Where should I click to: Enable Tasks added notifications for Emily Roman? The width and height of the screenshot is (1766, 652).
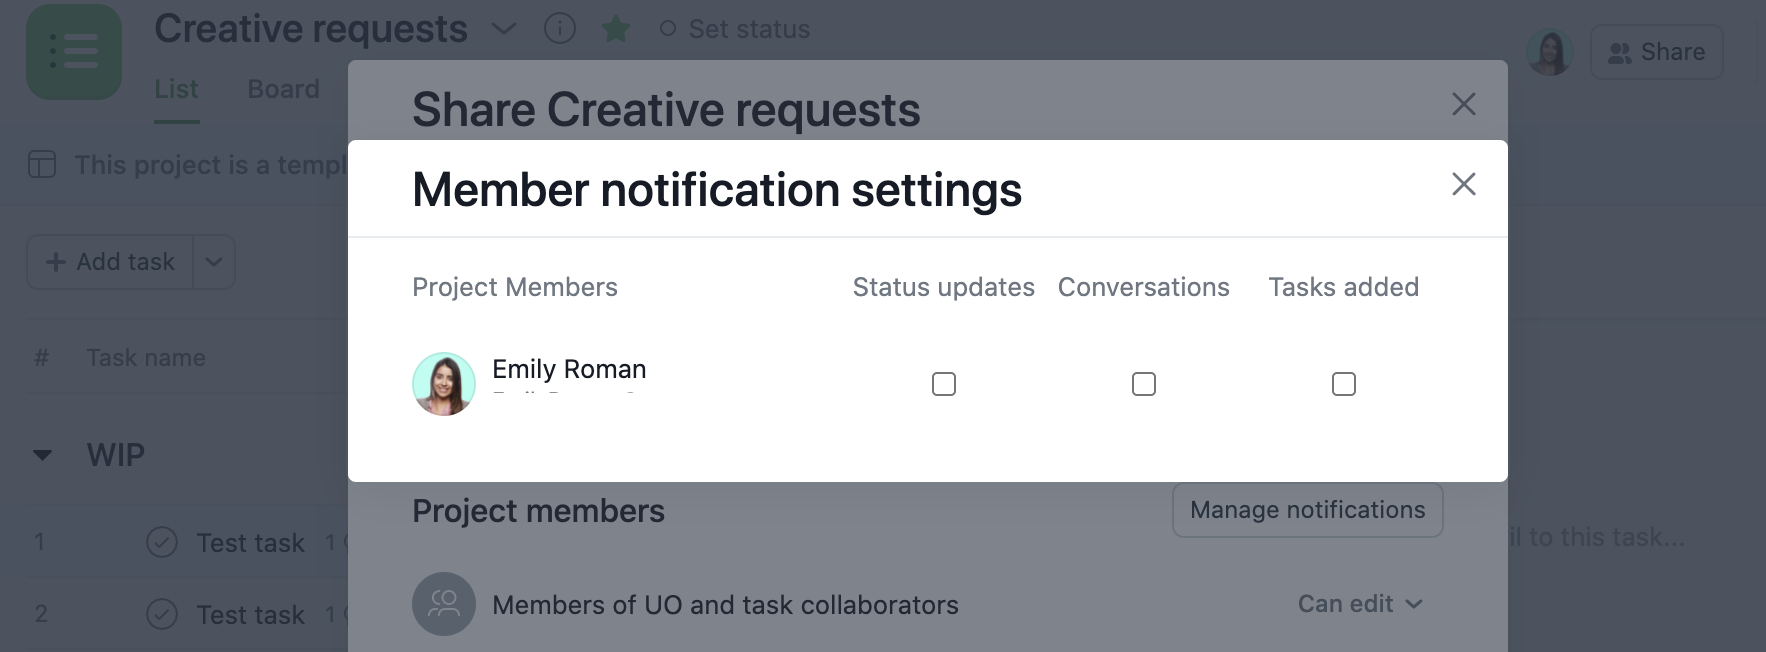click(1344, 384)
